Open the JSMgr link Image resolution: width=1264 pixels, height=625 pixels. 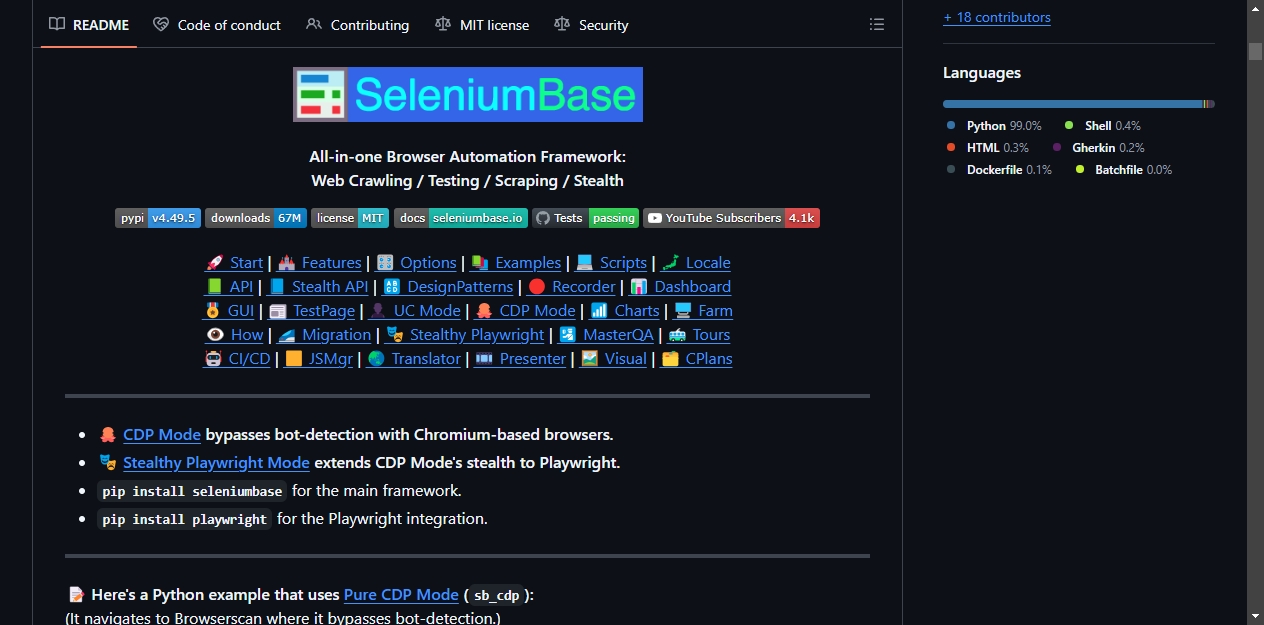pos(319,359)
